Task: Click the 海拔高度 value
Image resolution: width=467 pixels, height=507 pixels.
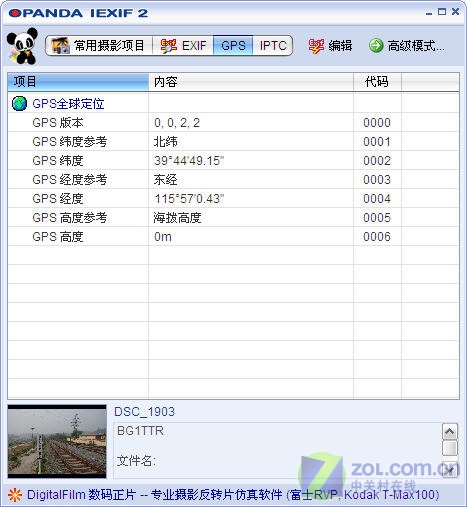Action: [x=177, y=218]
